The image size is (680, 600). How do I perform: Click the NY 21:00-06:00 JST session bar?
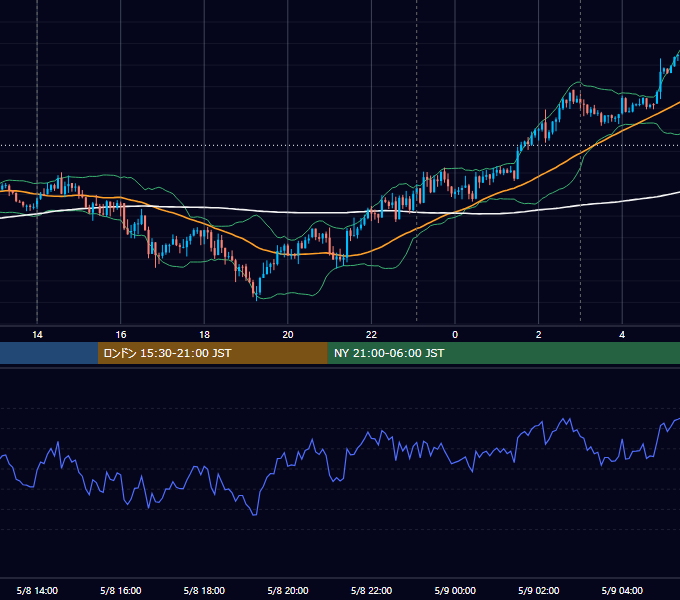(x=503, y=353)
